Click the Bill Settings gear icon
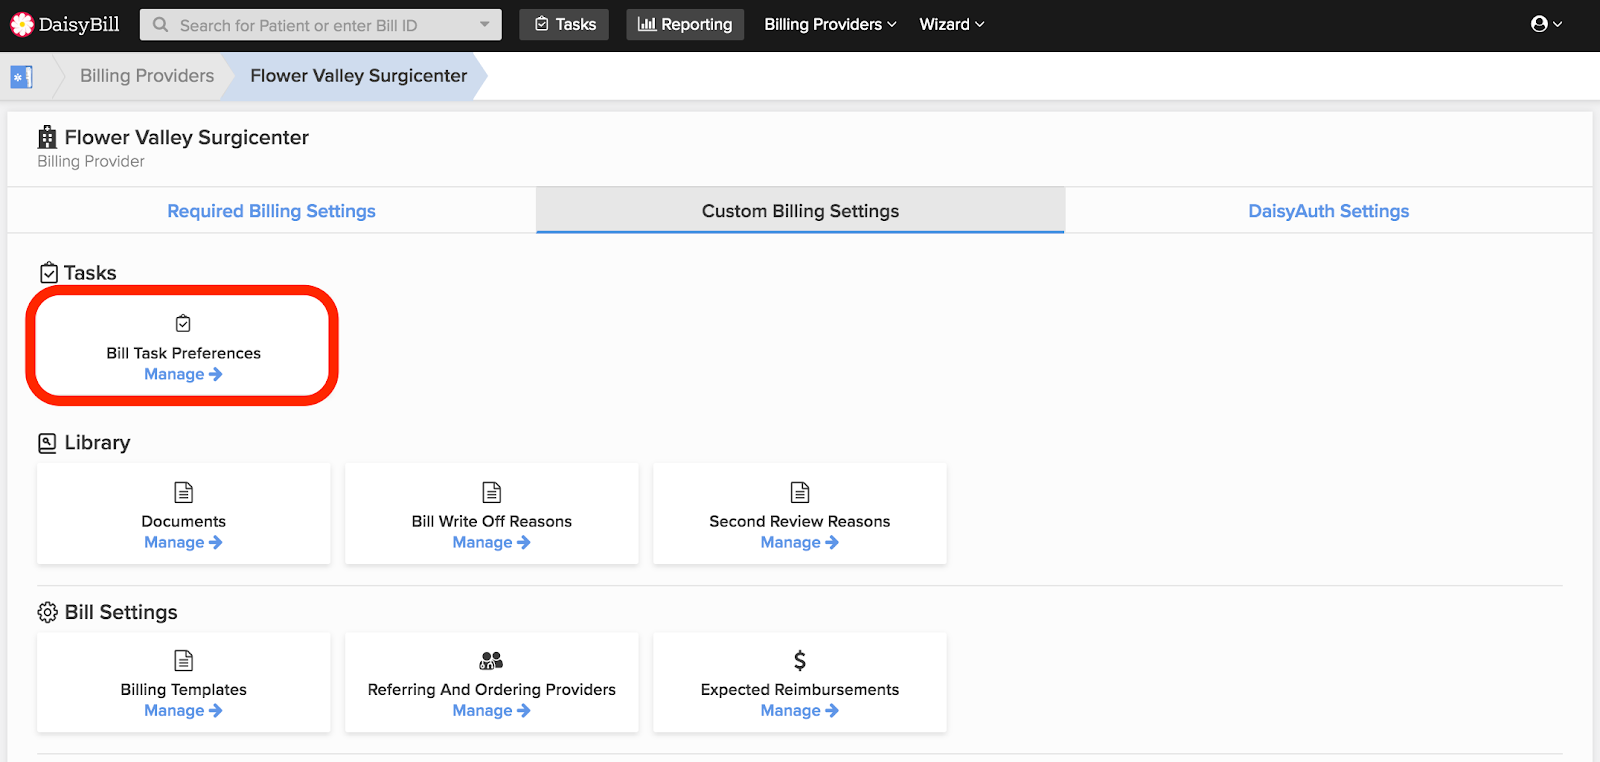 47,612
